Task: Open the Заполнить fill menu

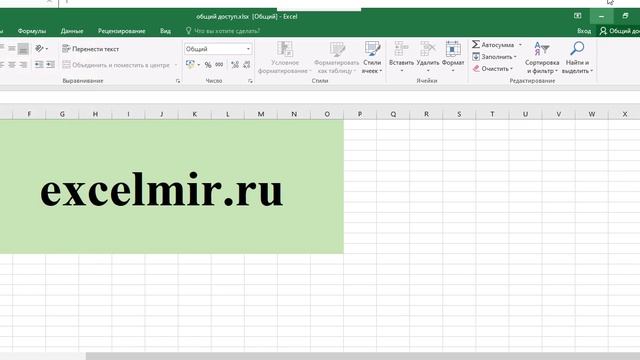Action: pos(494,57)
